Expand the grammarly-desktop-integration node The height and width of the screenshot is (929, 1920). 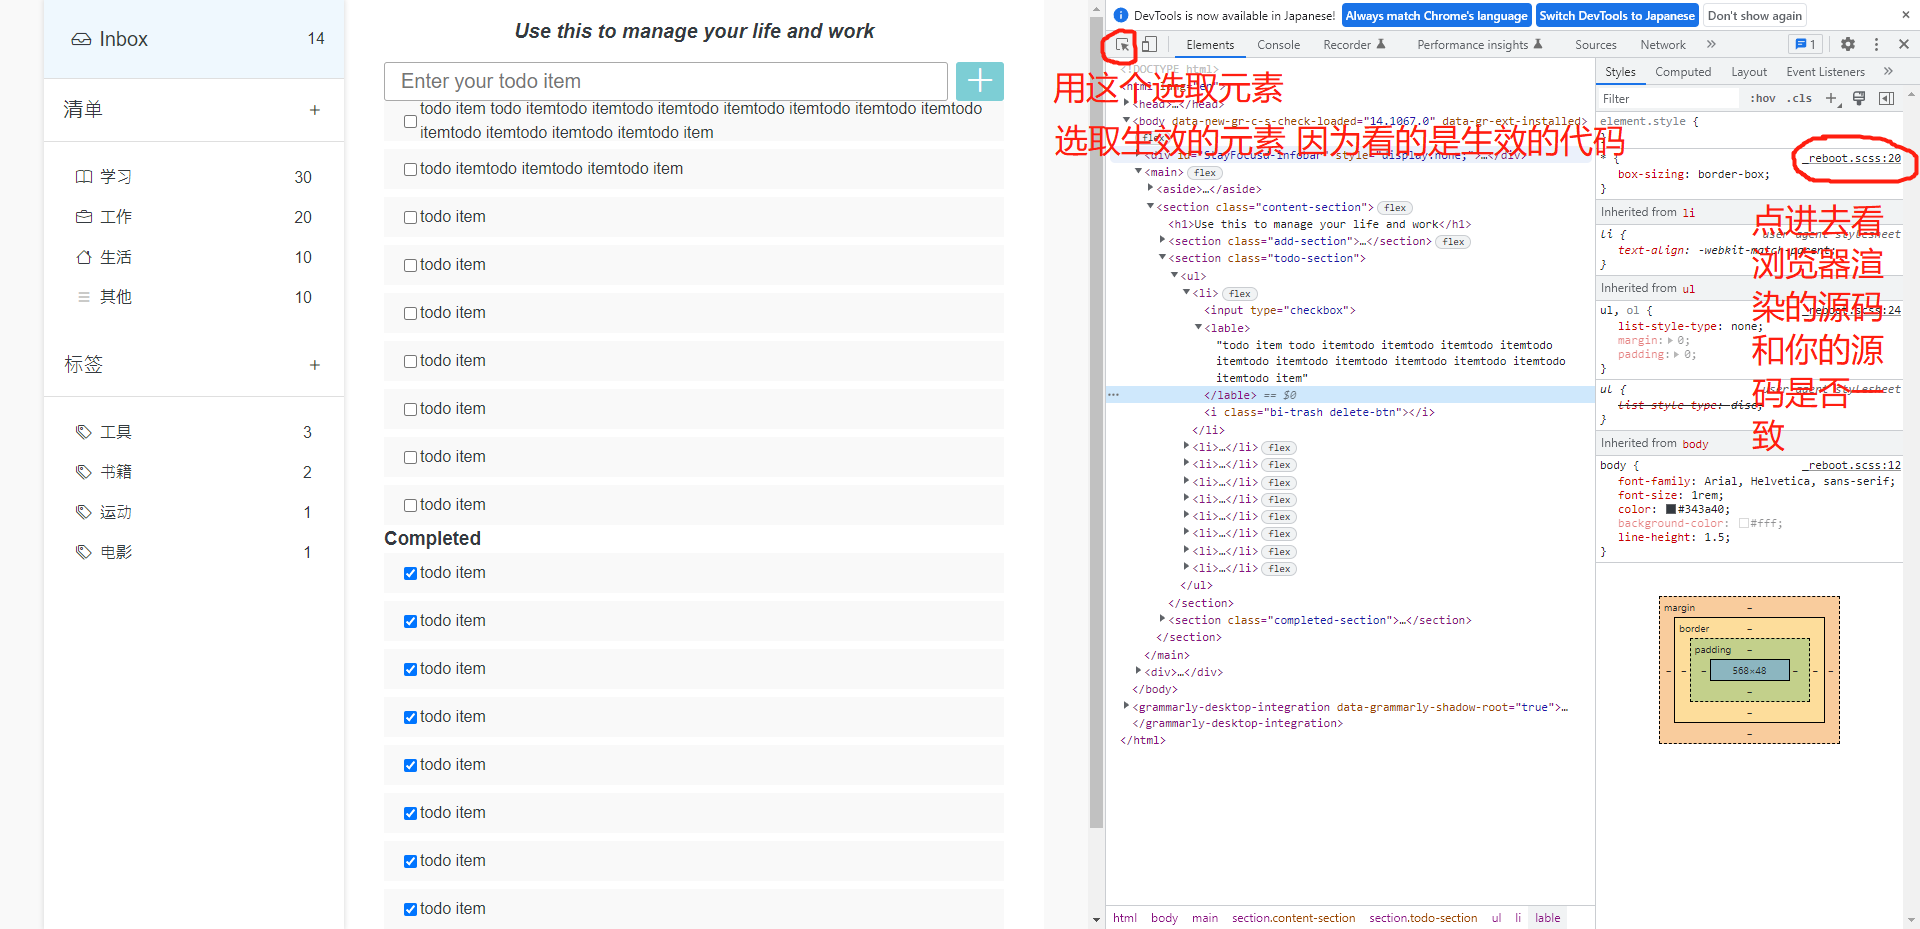(x=1126, y=707)
